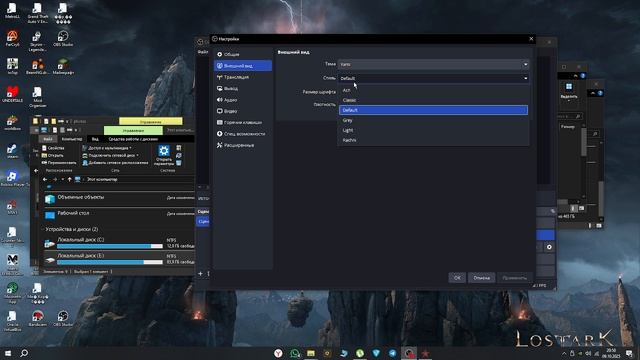640x360 pixels.
Task: Open the Майнкрафт desktop shortcut
Action: [x=63, y=66]
